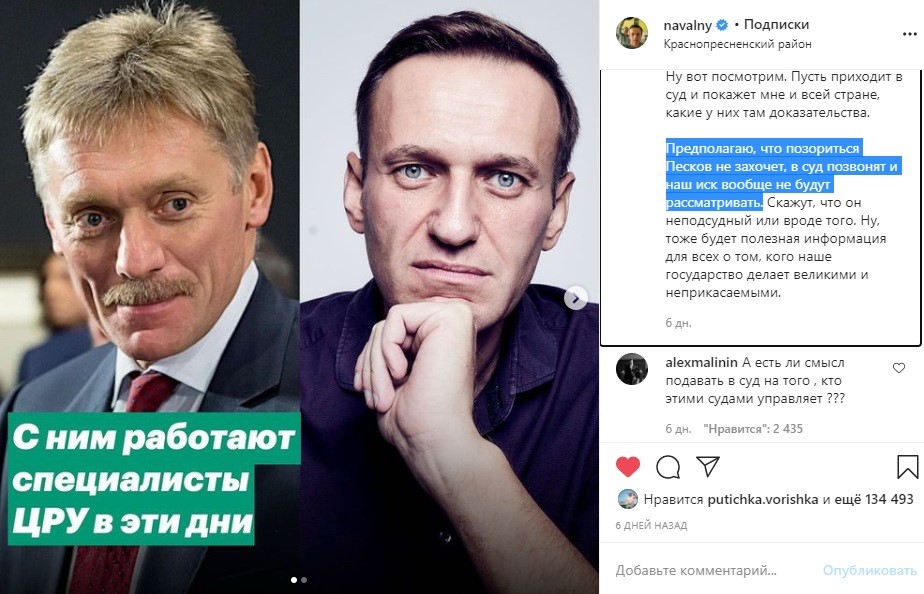Click navalny's profile avatar
The height and width of the screenshot is (594, 924).
coord(632,33)
